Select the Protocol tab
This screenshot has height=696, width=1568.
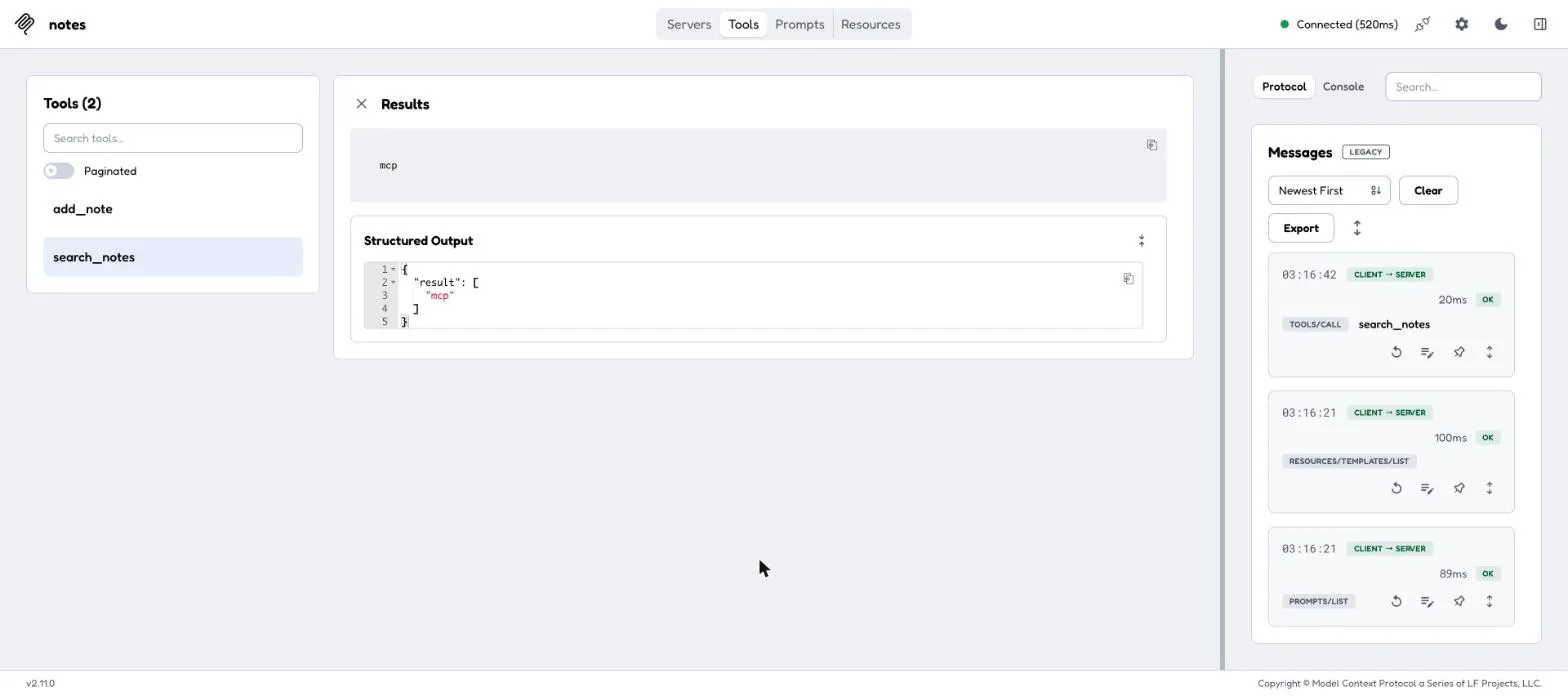pos(1284,87)
